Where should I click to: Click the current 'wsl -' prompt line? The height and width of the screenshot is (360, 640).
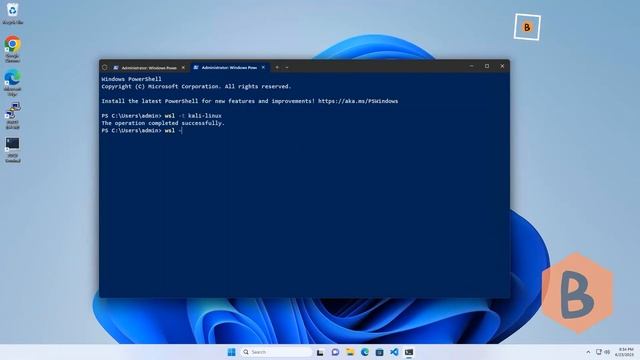tap(142, 131)
